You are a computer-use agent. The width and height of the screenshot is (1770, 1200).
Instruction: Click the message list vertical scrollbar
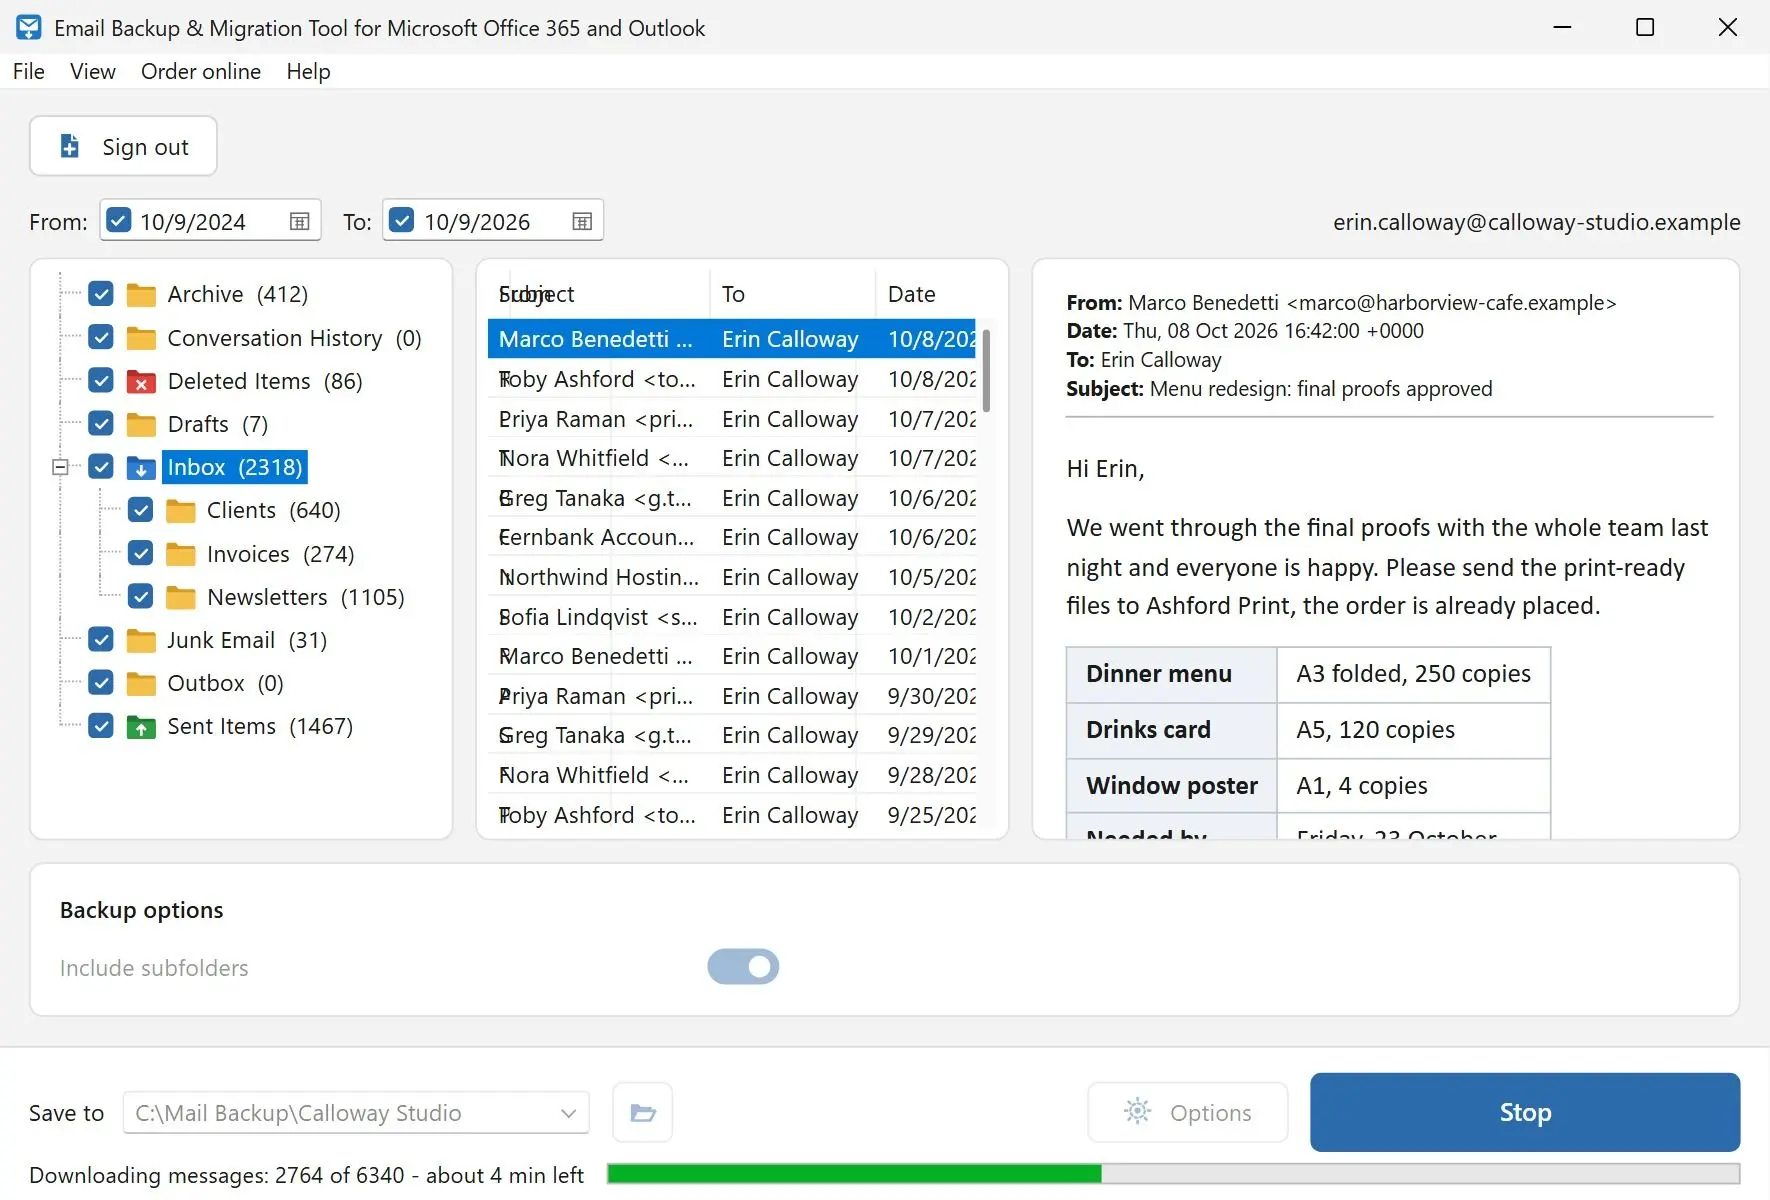[x=986, y=370]
